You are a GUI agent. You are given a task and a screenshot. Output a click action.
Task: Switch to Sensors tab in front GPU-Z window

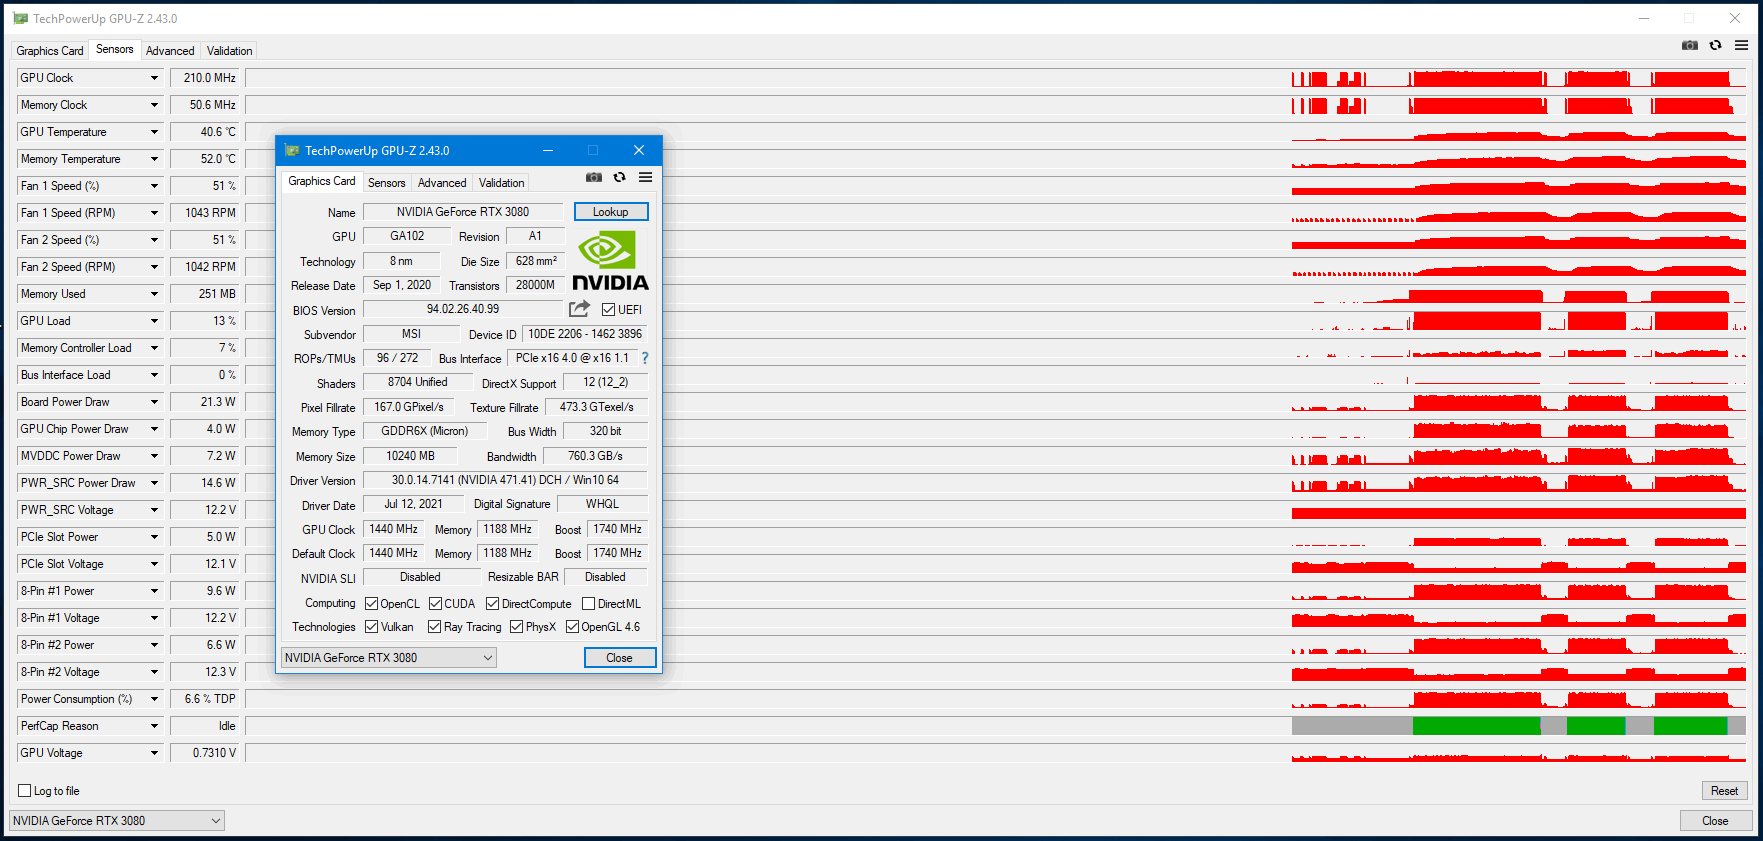387,183
